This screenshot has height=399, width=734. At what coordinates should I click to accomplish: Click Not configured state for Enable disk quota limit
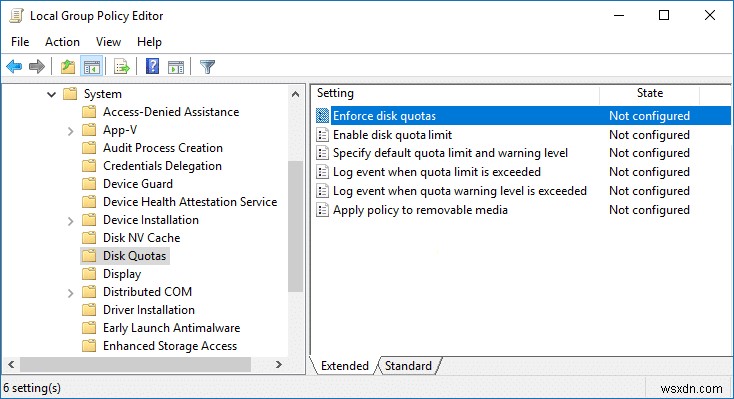[649, 135]
